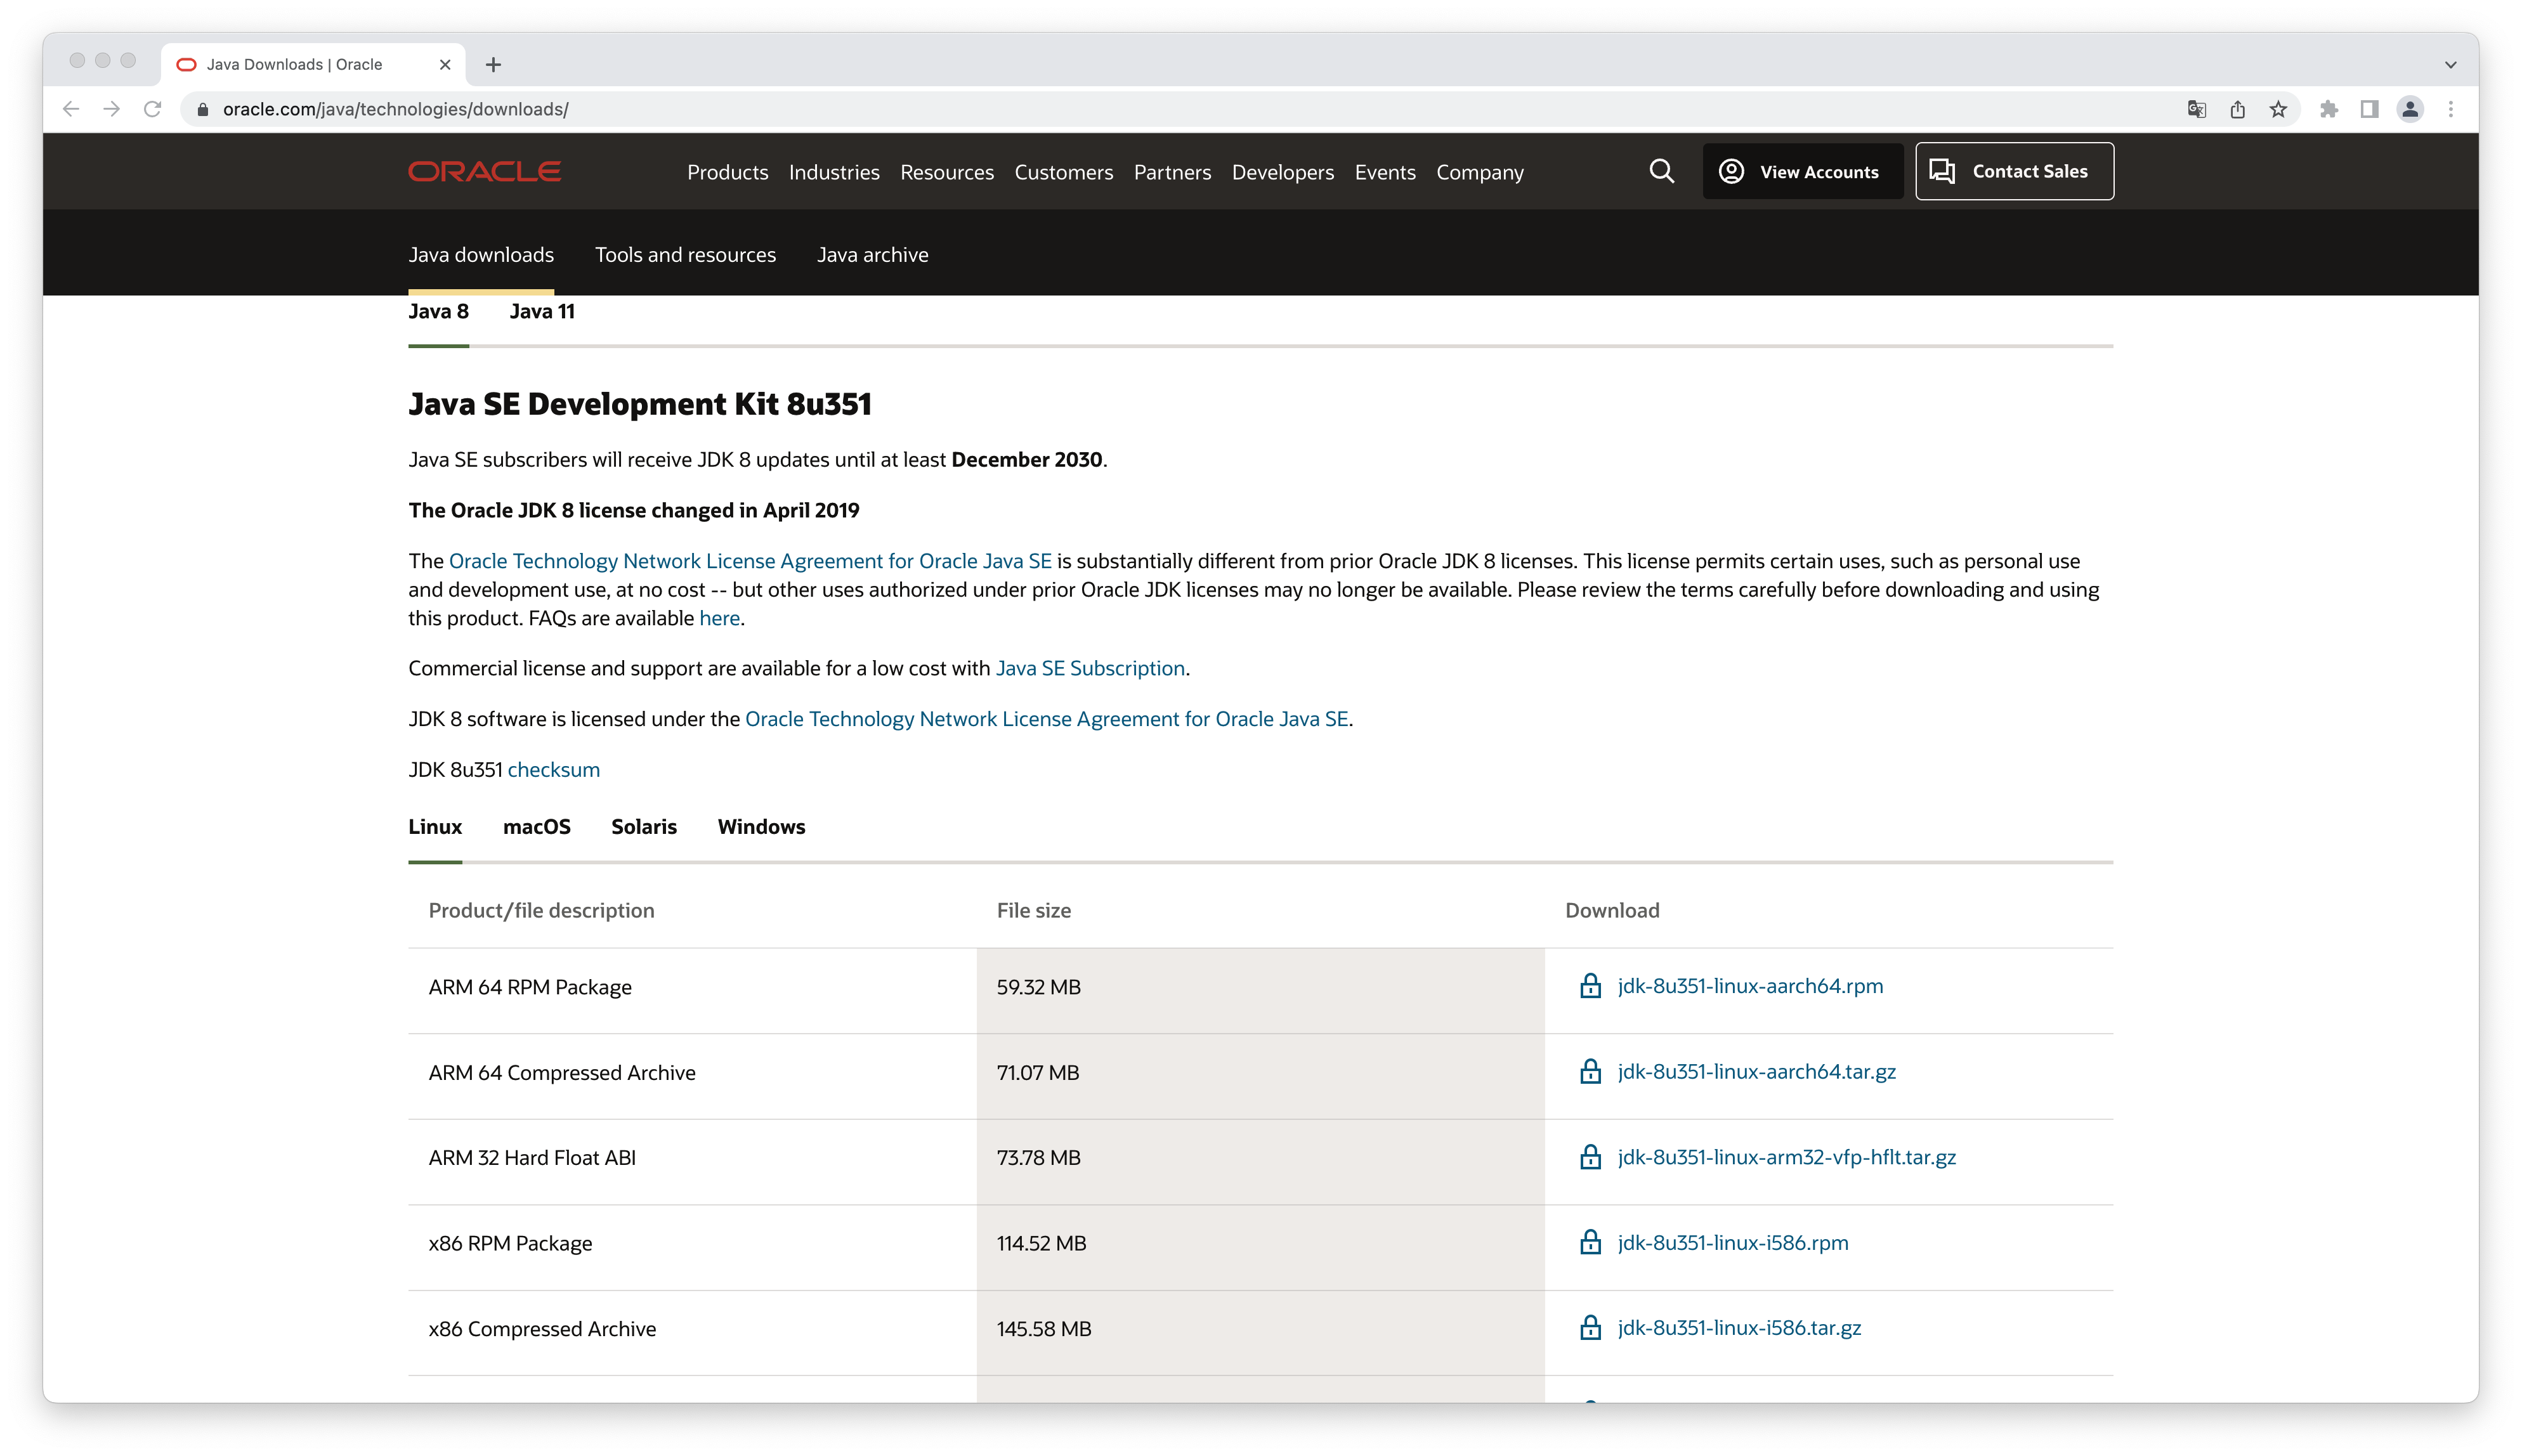Screen dimensions: 2522x1456
Task: Open the Industries menu
Action: click(834, 172)
